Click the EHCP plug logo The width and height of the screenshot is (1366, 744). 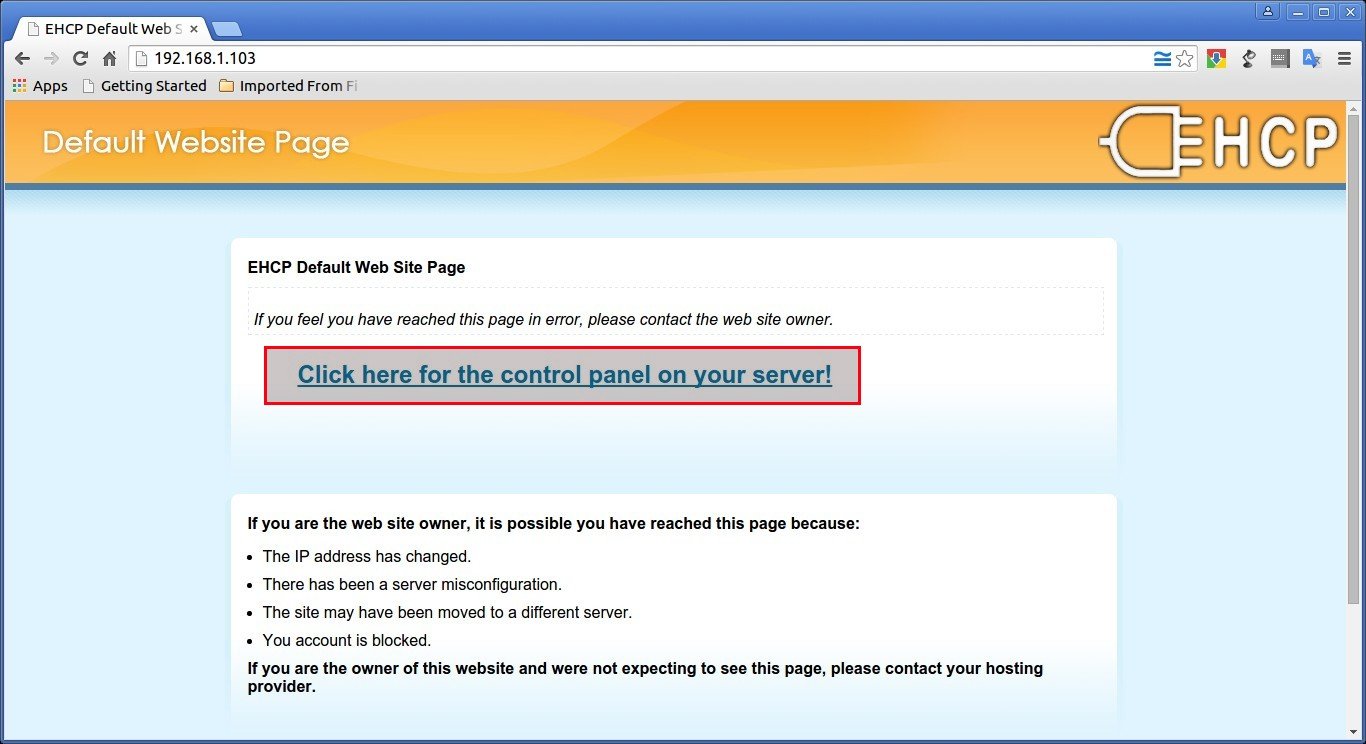[x=1219, y=142]
